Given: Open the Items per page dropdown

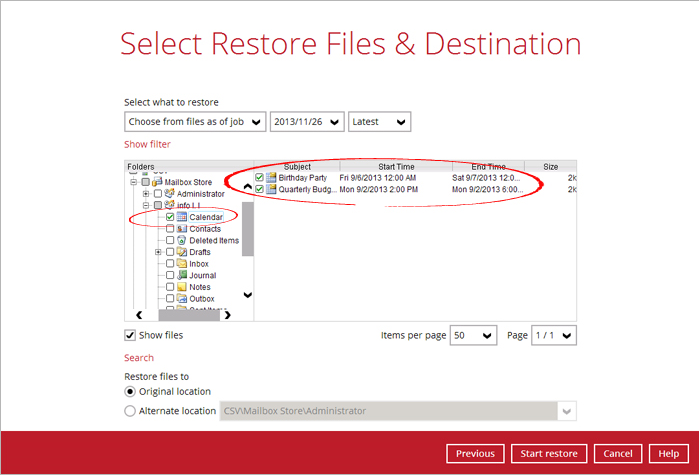Looking at the screenshot, I should pyautogui.click(x=473, y=335).
